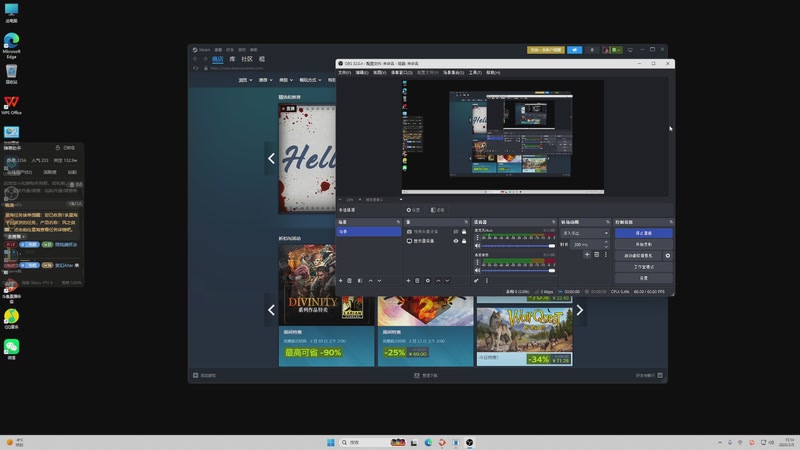The image size is (800, 450).
Task: Open OBS View menu
Action: [379, 72]
